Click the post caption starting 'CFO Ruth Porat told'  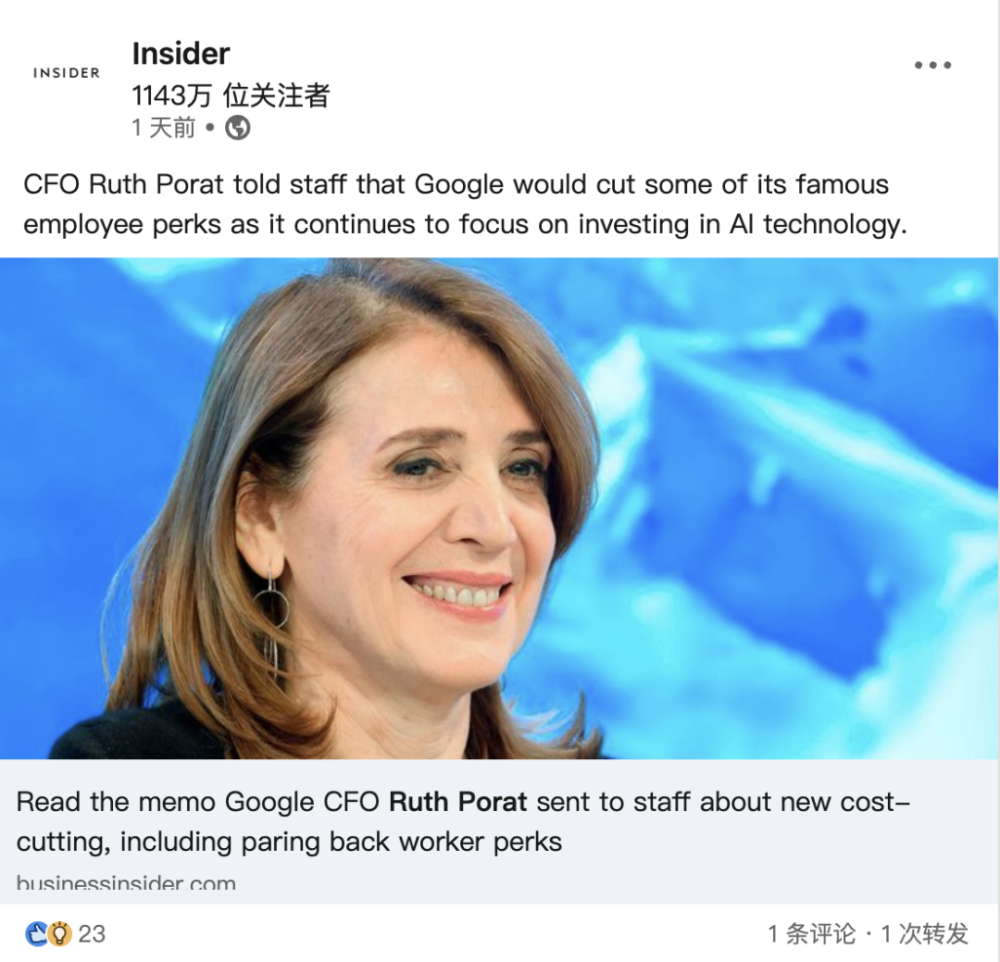465,204
